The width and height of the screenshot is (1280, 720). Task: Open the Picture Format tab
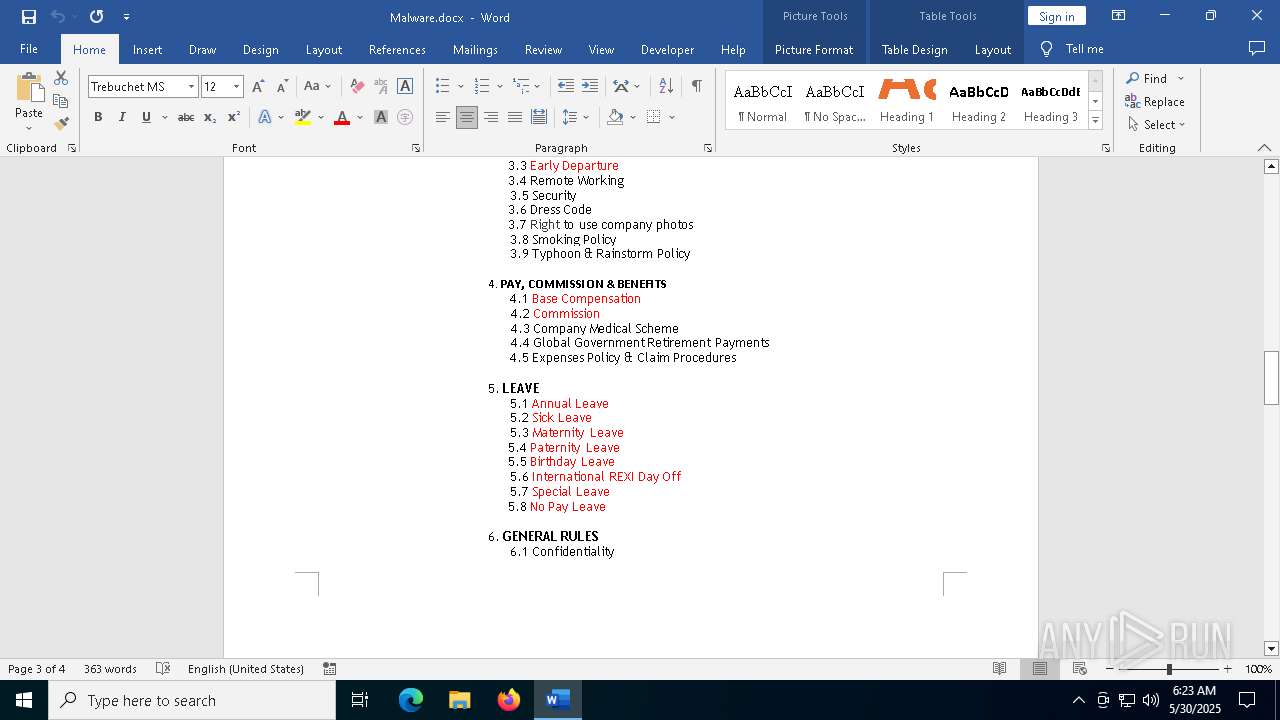[814, 49]
